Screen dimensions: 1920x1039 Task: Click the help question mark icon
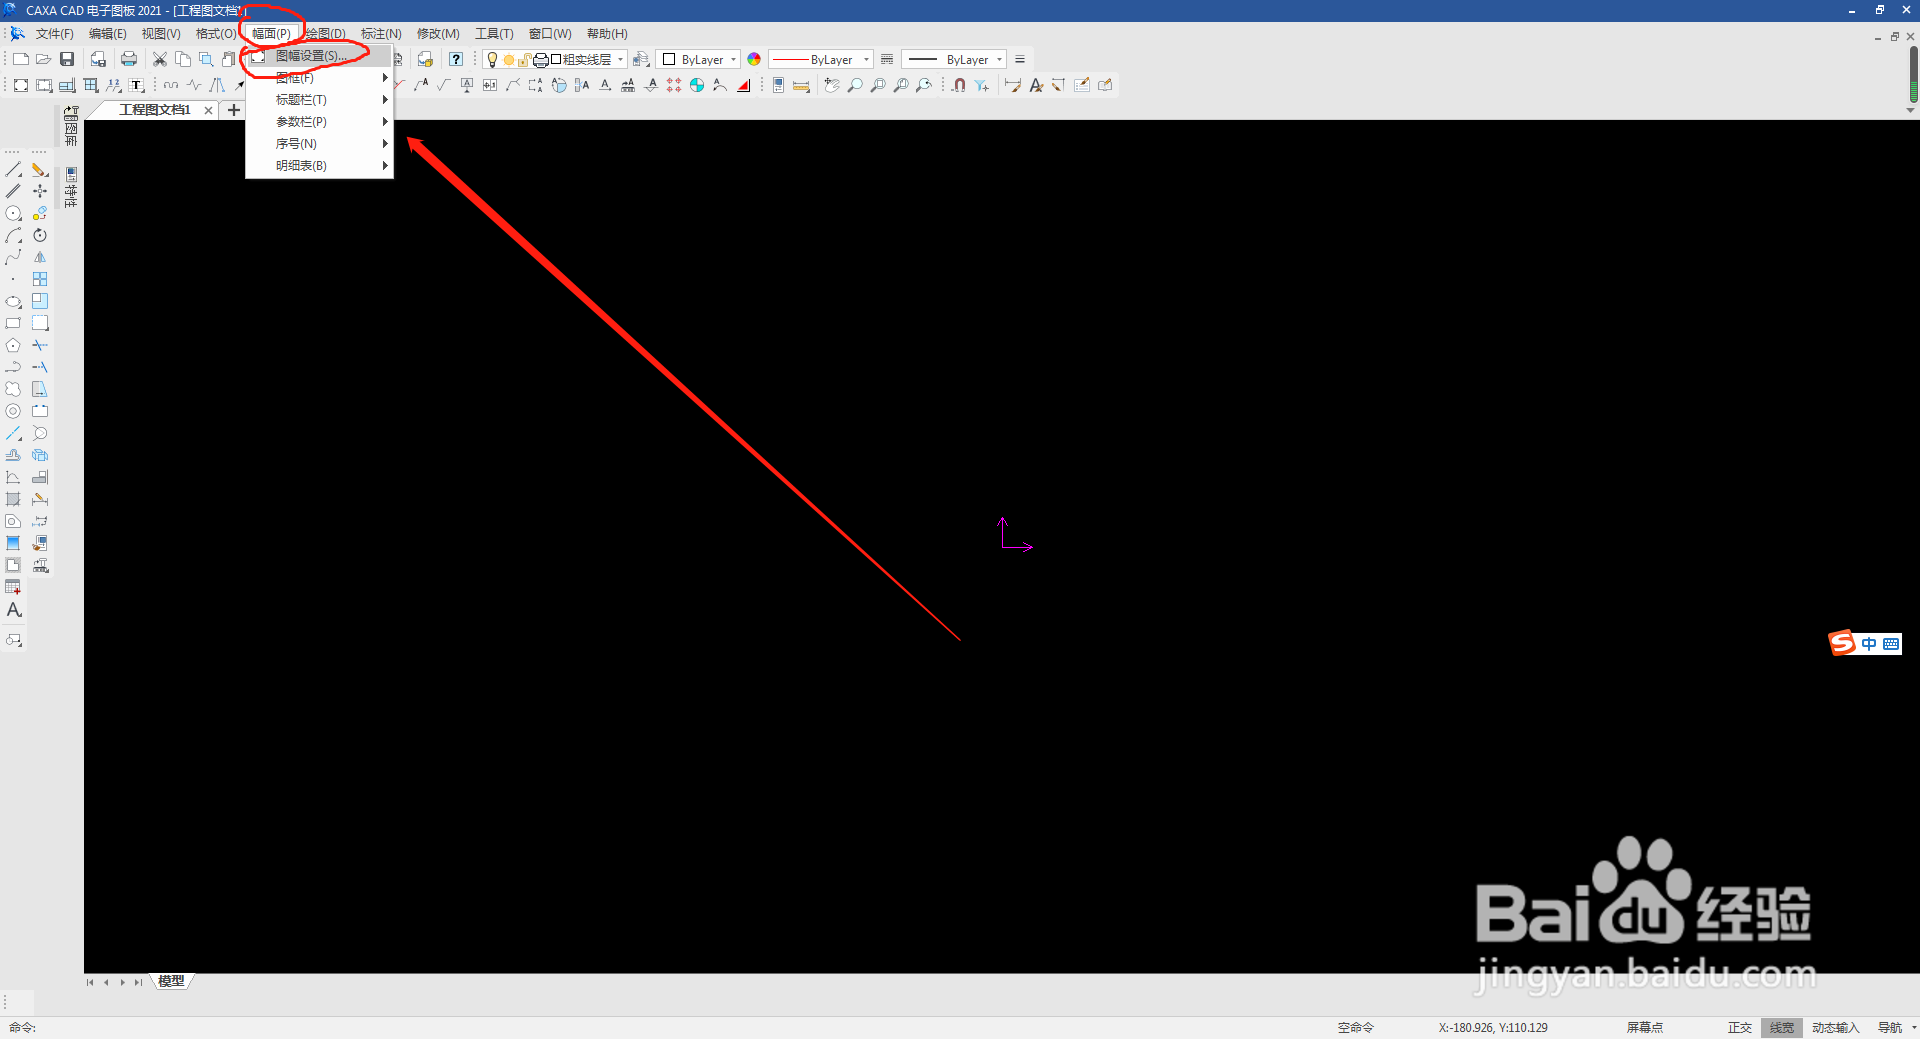point(456,59)
